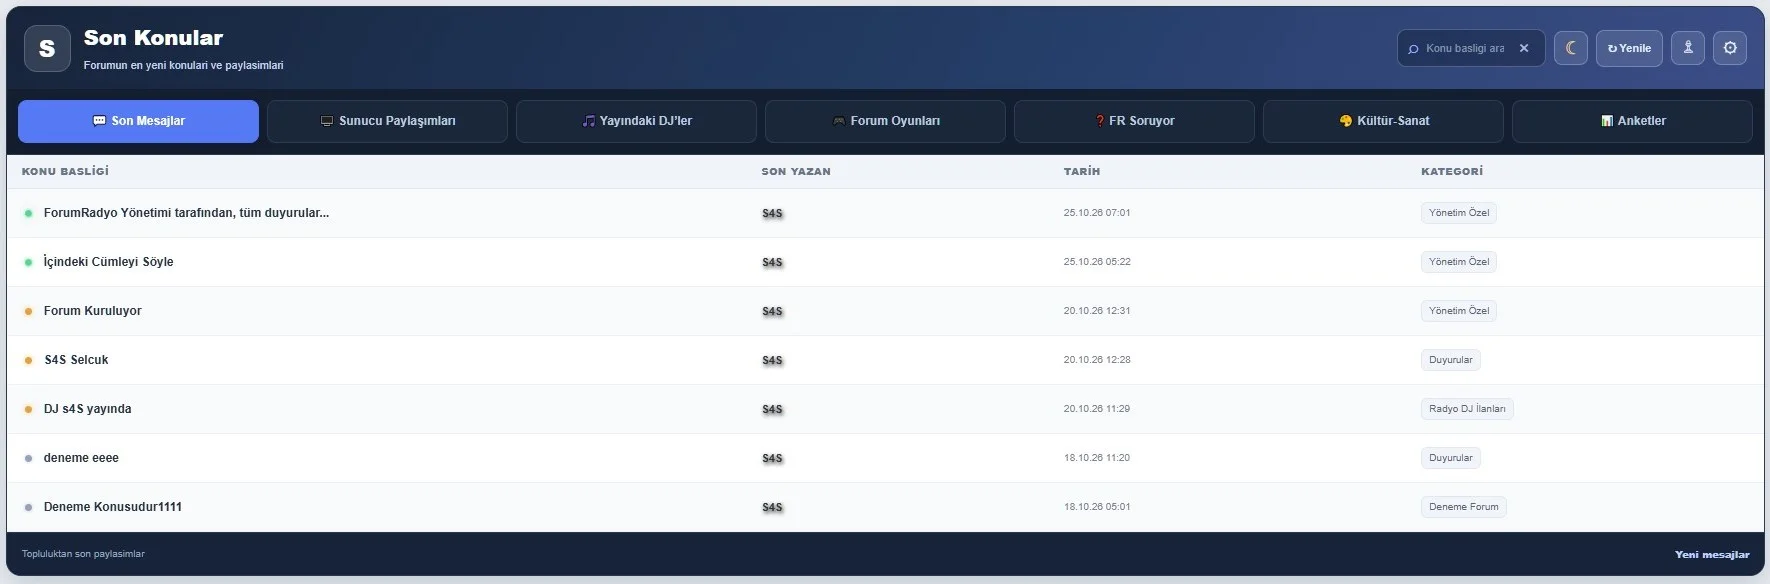Focus the Konu basligi ara field

[1466, 48]
